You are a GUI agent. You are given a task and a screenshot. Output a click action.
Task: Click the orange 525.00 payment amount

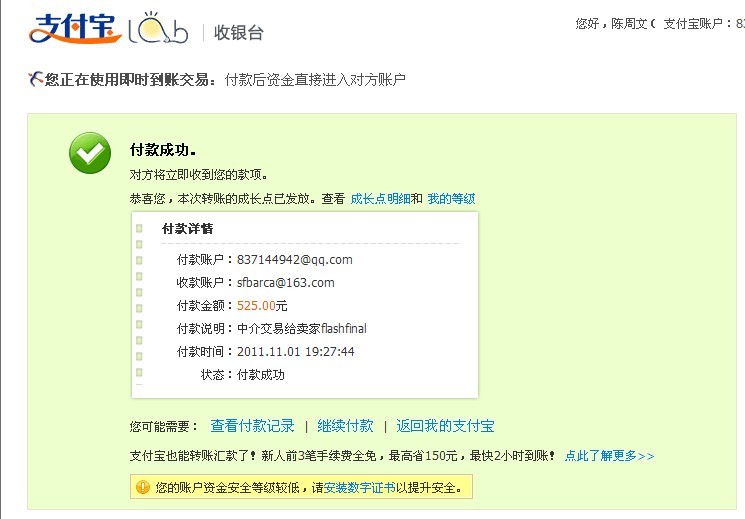(255, 306)
